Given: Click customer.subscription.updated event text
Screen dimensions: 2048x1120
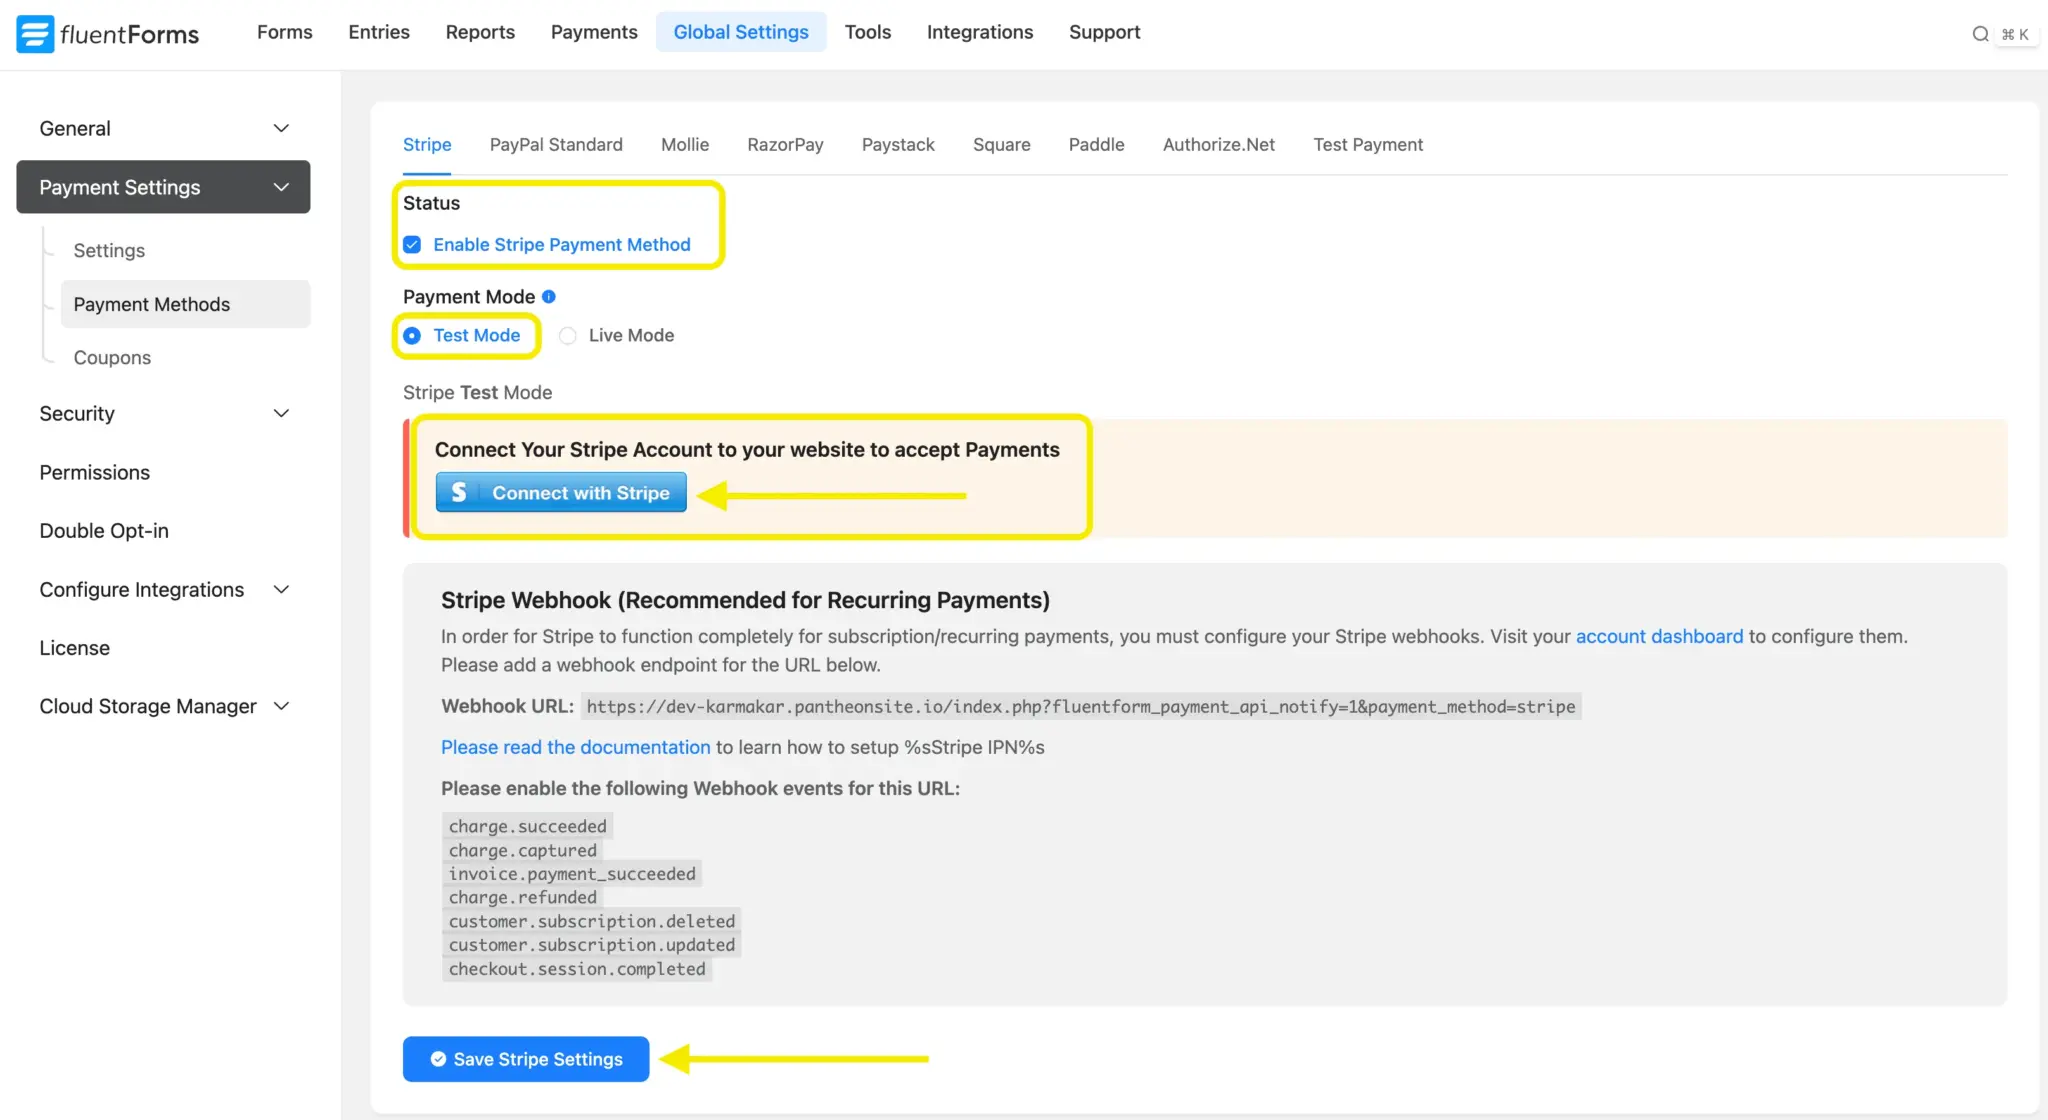Looking at the screenshot, I should (x=591, y=945).
